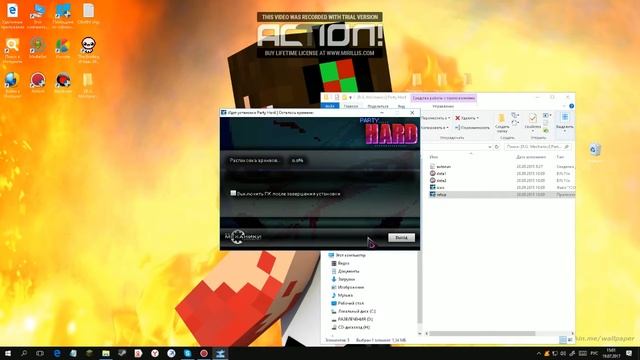Open the Файл tab in Explorer
Screen dimensions: 640x360
tap(330, 106)
